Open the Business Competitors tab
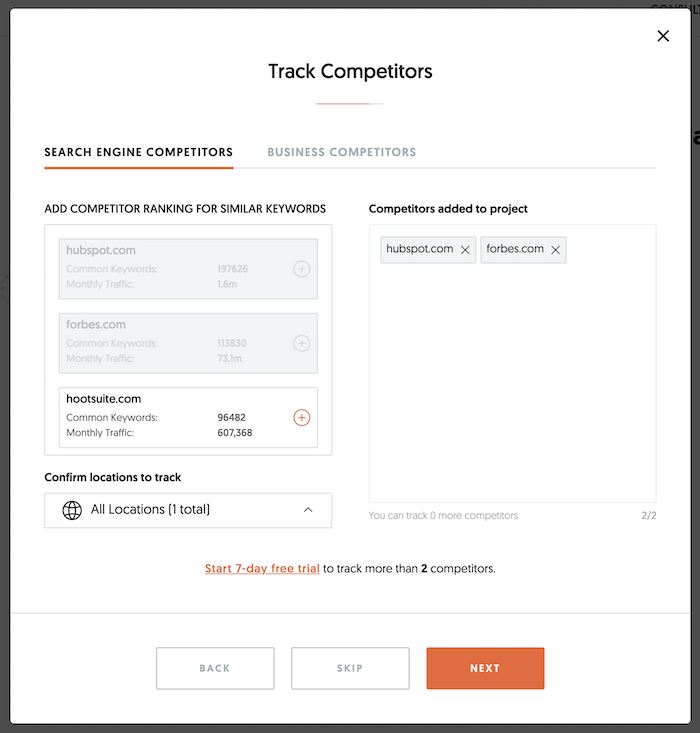Screen dimensions: 700x733 [x=342, y=153]
